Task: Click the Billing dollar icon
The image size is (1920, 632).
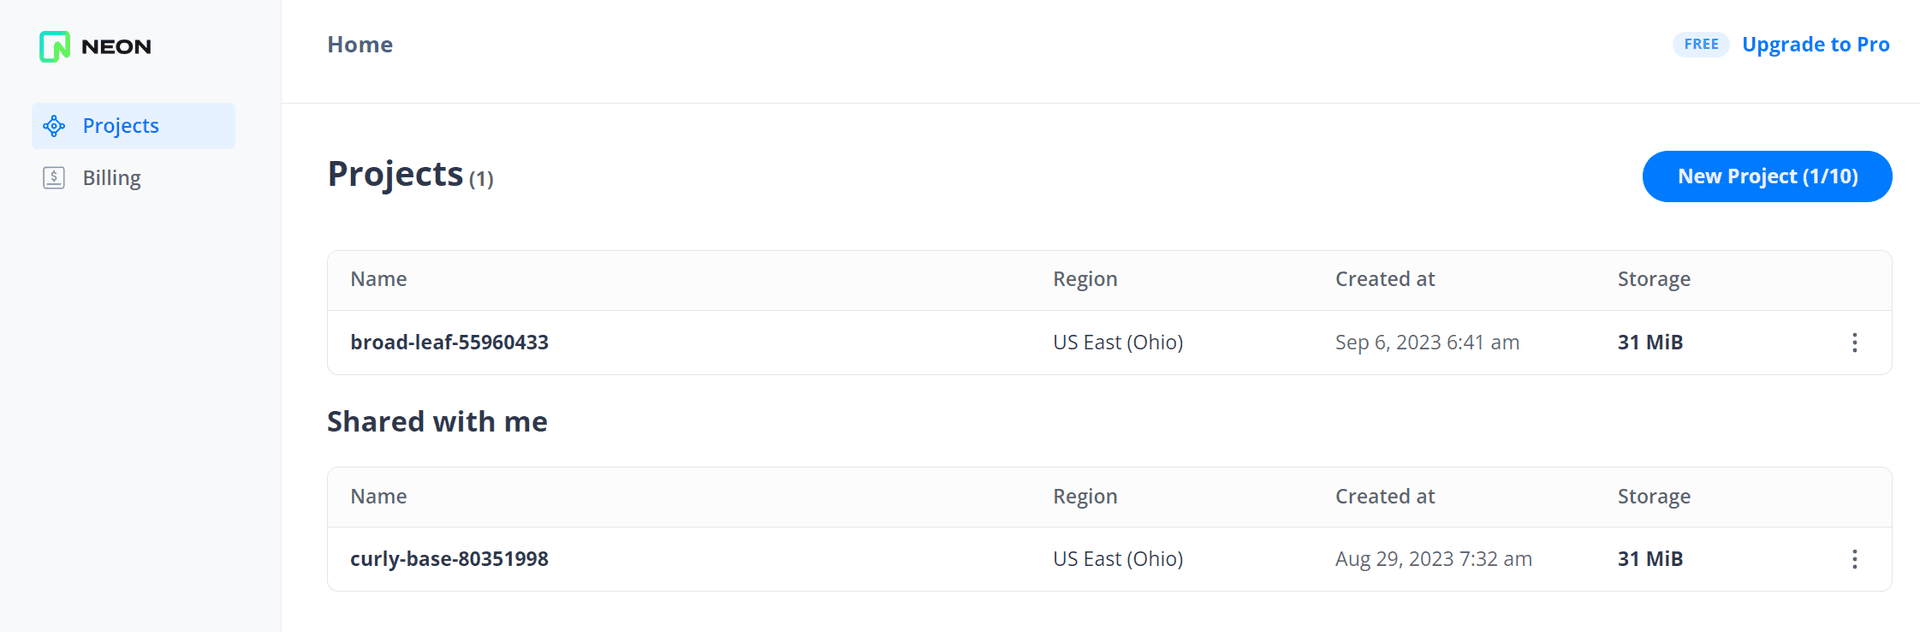Action: 54,178
